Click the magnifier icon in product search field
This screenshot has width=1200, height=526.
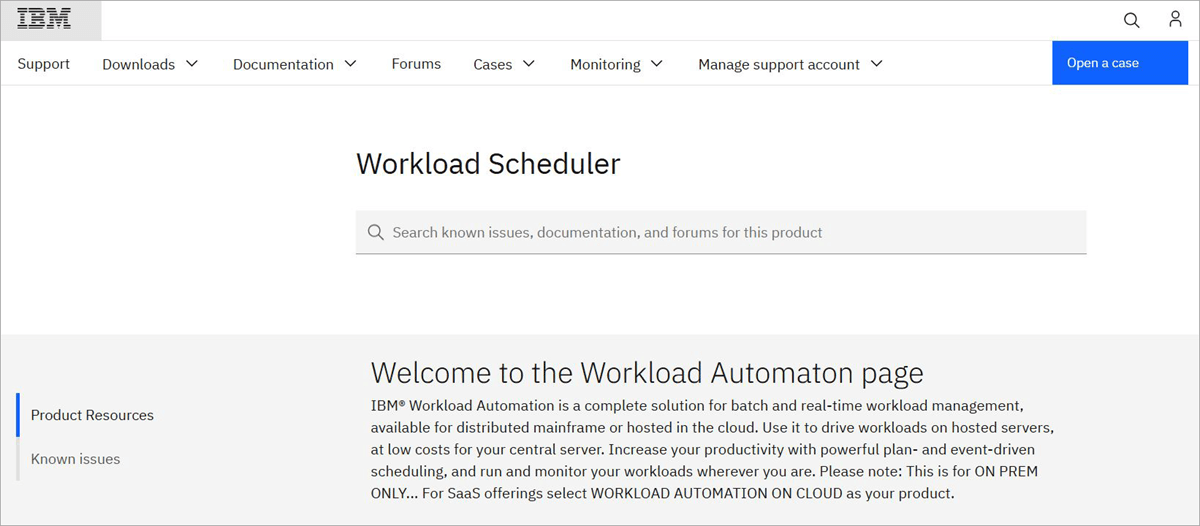pos(376,232)
